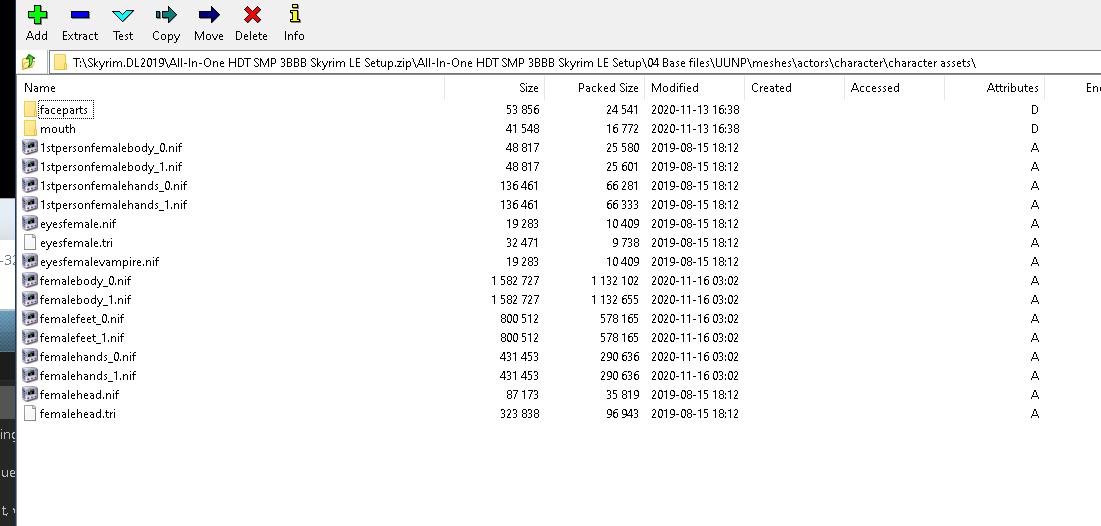The height and width of the screenshot is (526, 1101).
Task: Click the 1stpersonfemalehands_0.nif file name
Action: (114, 185)
